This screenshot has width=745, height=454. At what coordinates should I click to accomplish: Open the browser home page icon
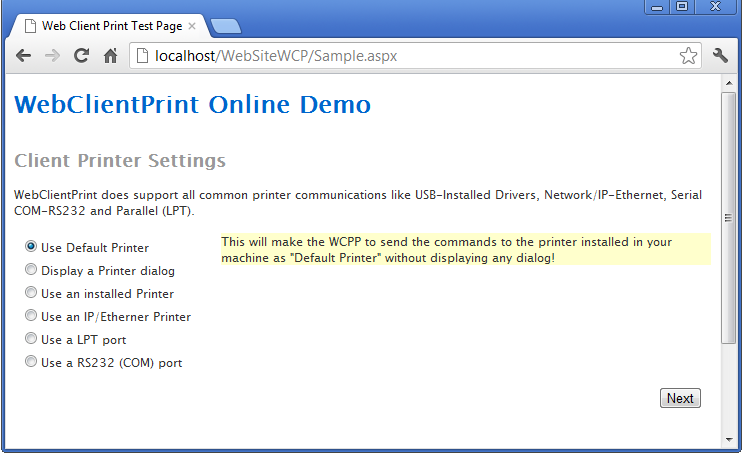click(110, 56)
